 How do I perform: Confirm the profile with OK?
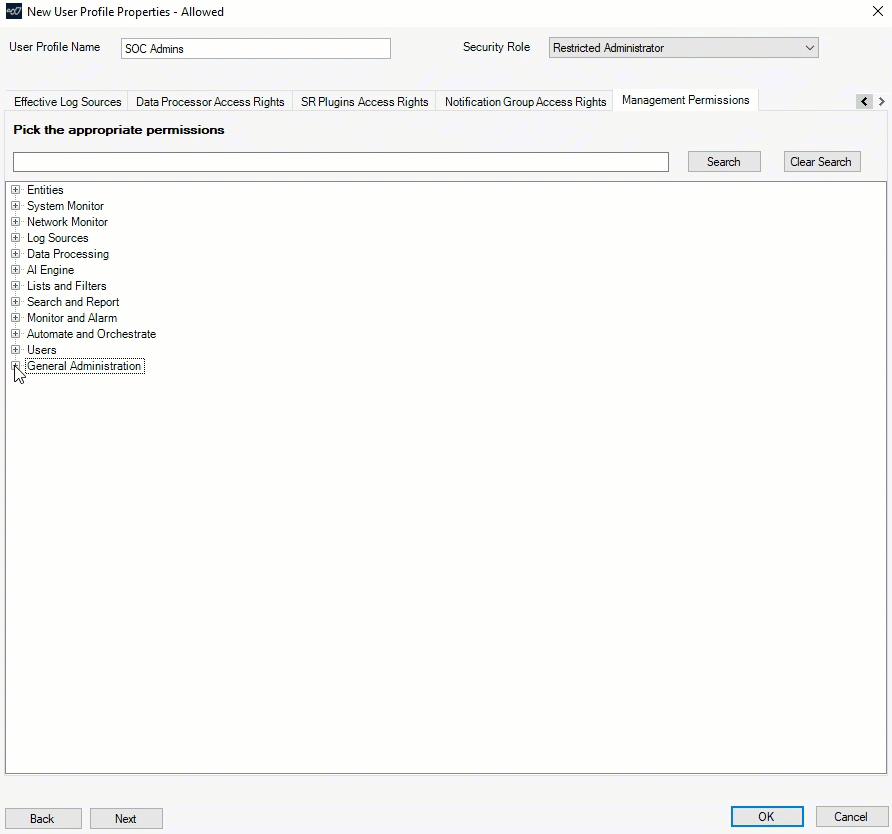coord(766,816)
